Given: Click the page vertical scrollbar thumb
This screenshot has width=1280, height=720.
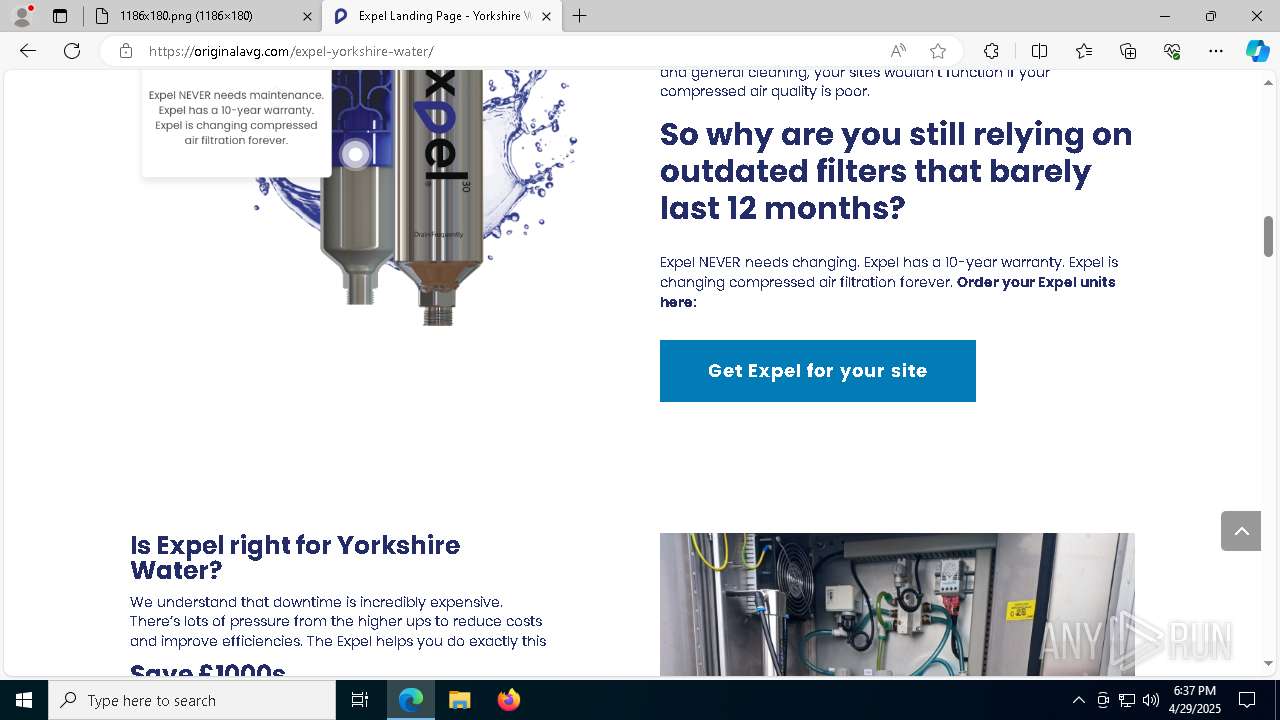Looking at the screenshot, I should (1268, 236).
